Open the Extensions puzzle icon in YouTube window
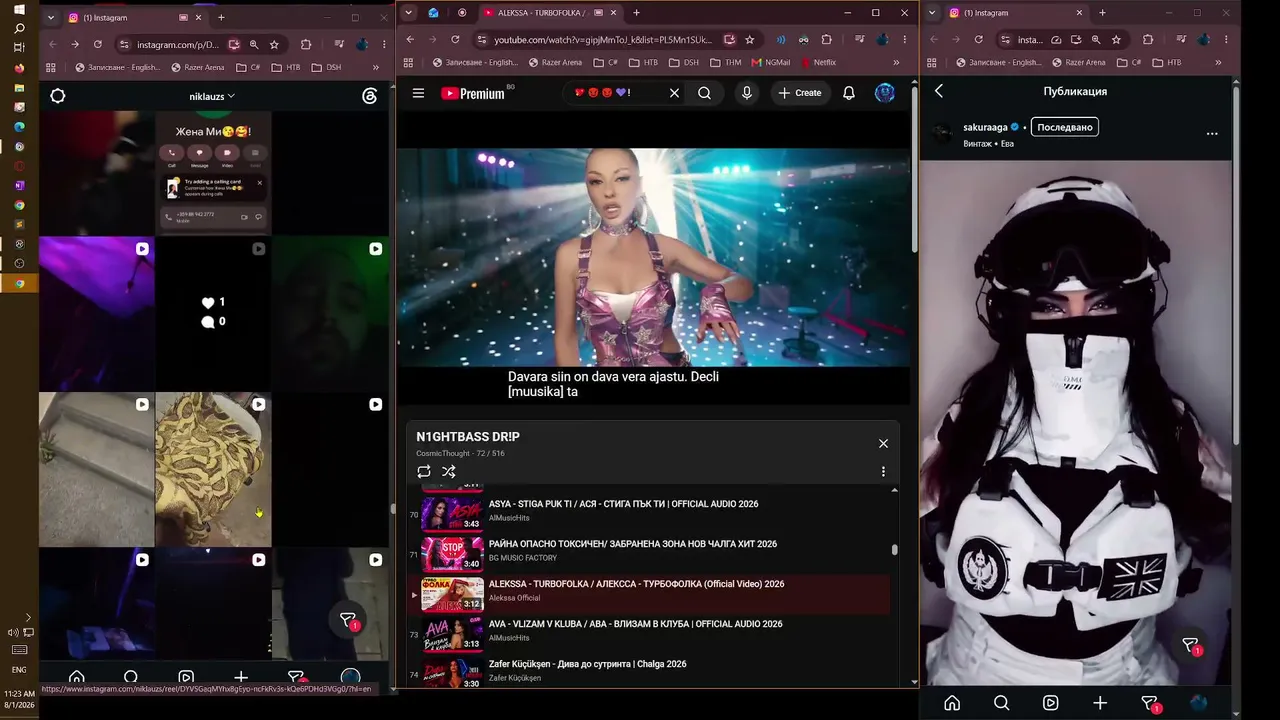This screenshot has height=720, width=1280. 826,40
